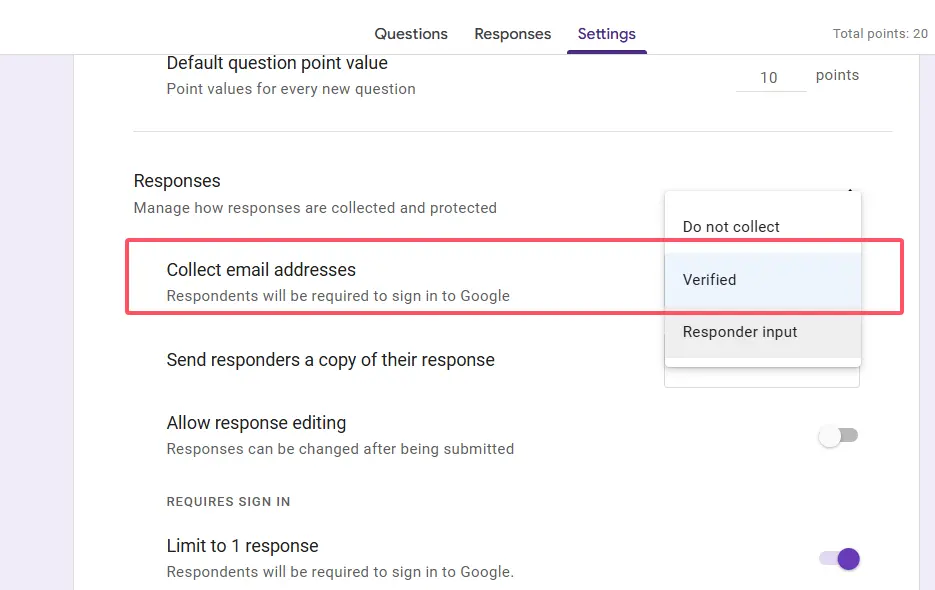Click the 'Collect email addresses' label
Image resolution: width=935 pixels, height=590 pixels.
261,270
